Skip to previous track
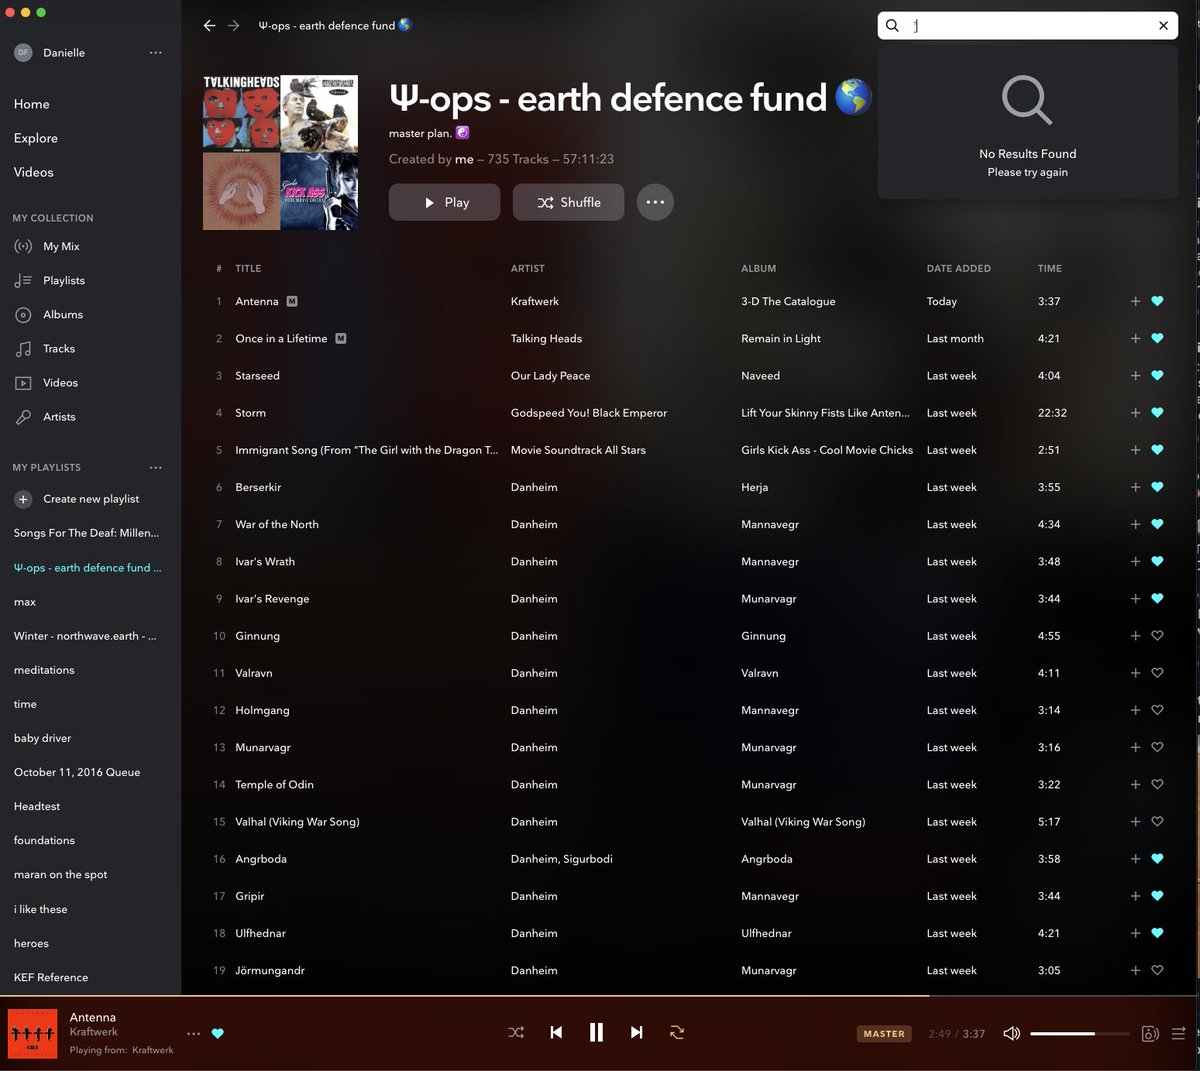Screen dimensions: 1200x1071 [x=556, y=1033]
